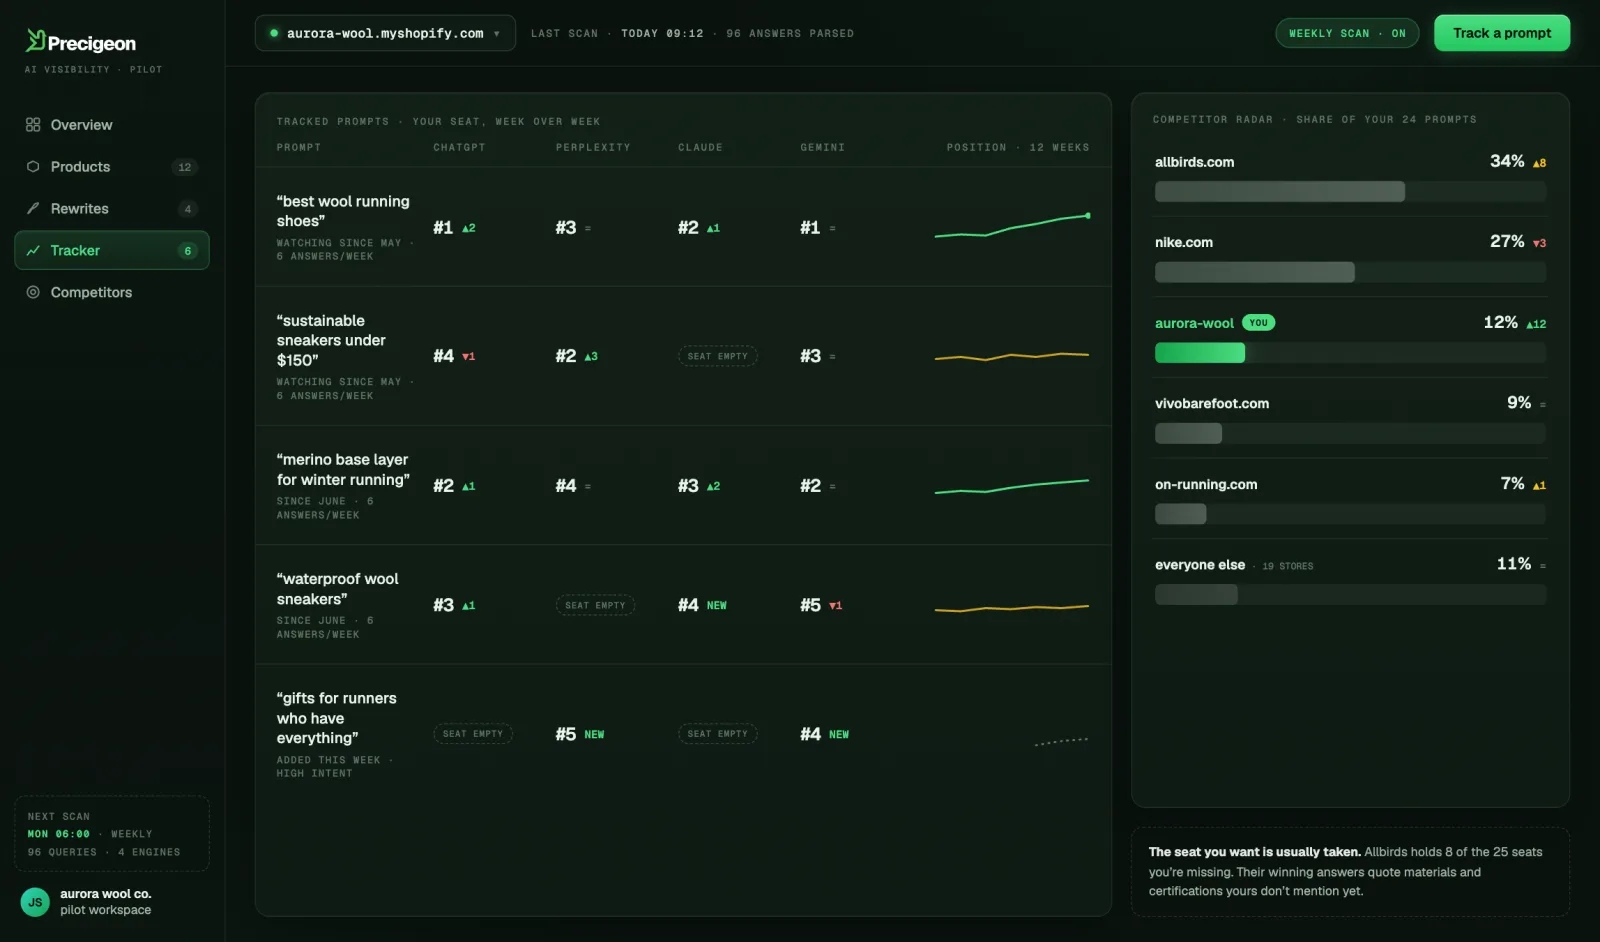The height and width of the screenshot is (942, 1600).
Task: Open the waterproof wool sneakers sparkline
Action: pyautogui.click(x=1012, y=607)
